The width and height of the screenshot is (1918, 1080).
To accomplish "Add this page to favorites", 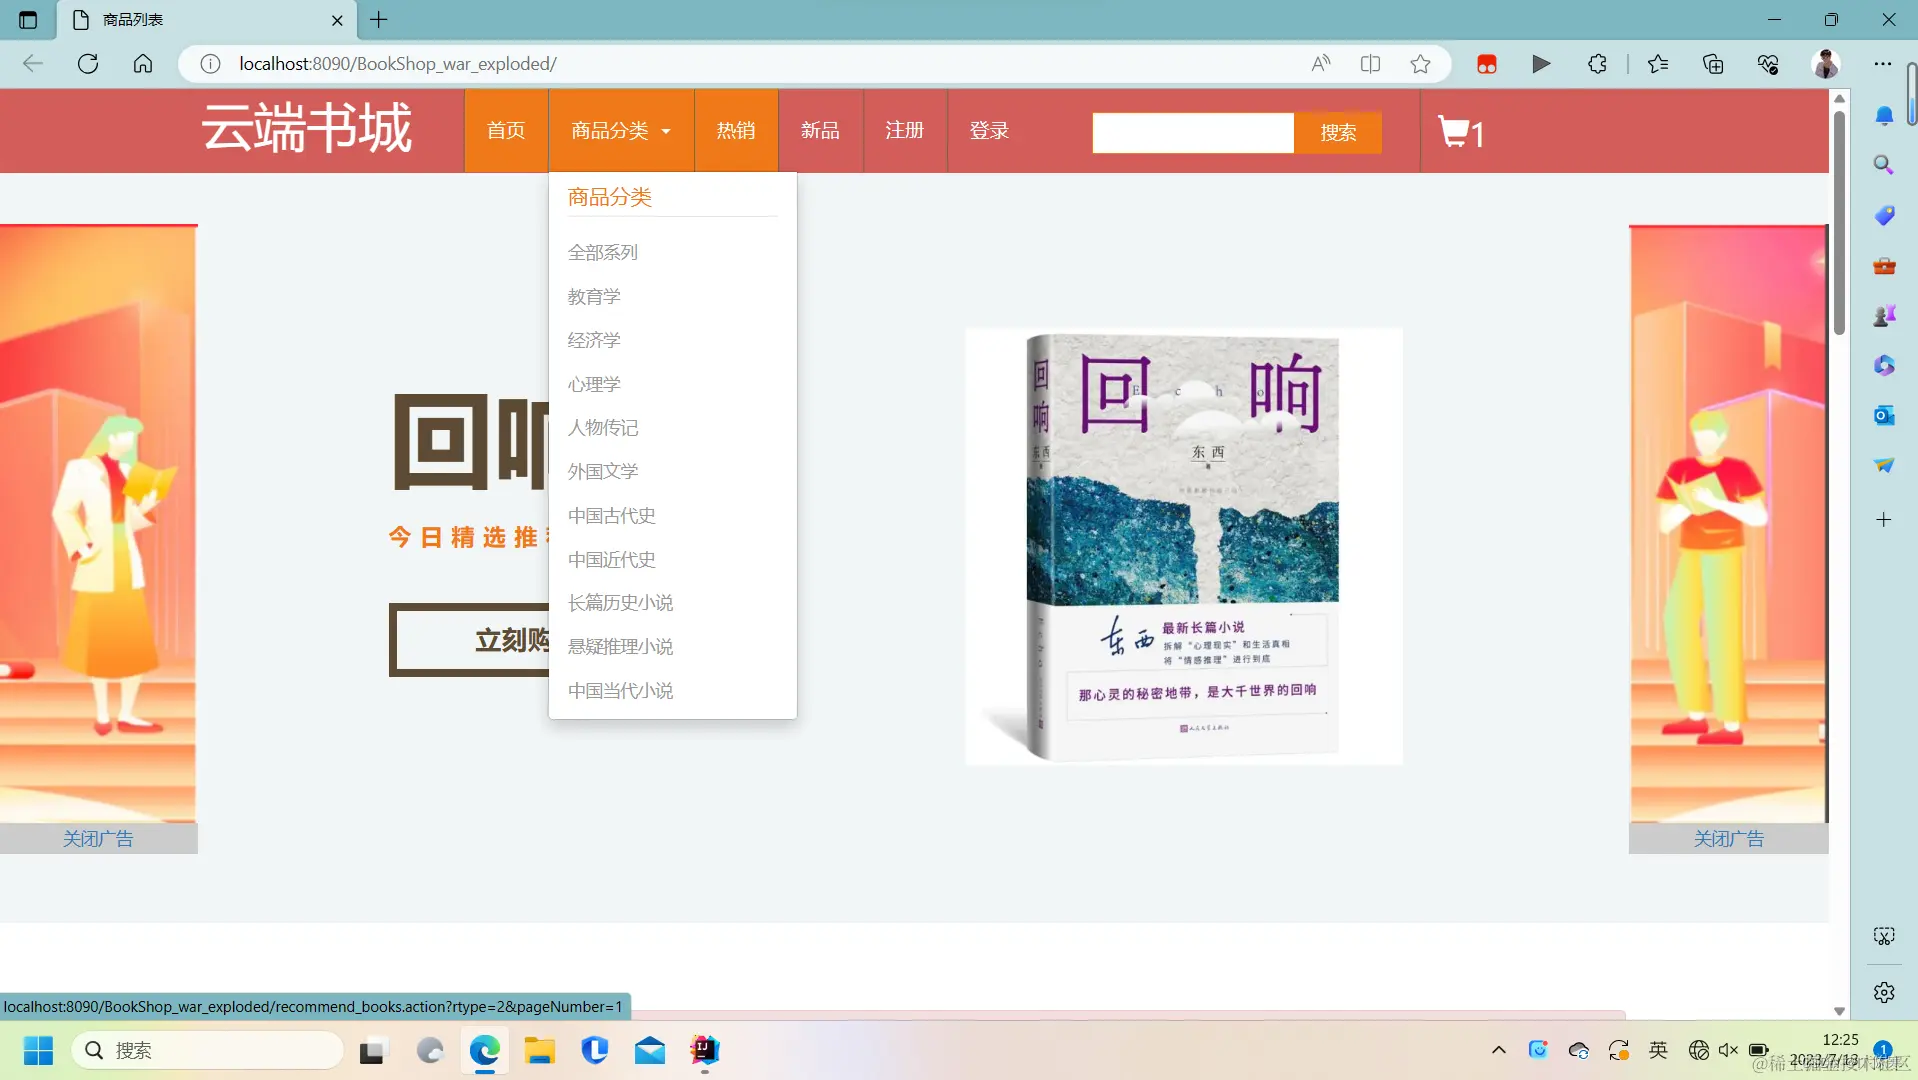I will click(1420, 64).
